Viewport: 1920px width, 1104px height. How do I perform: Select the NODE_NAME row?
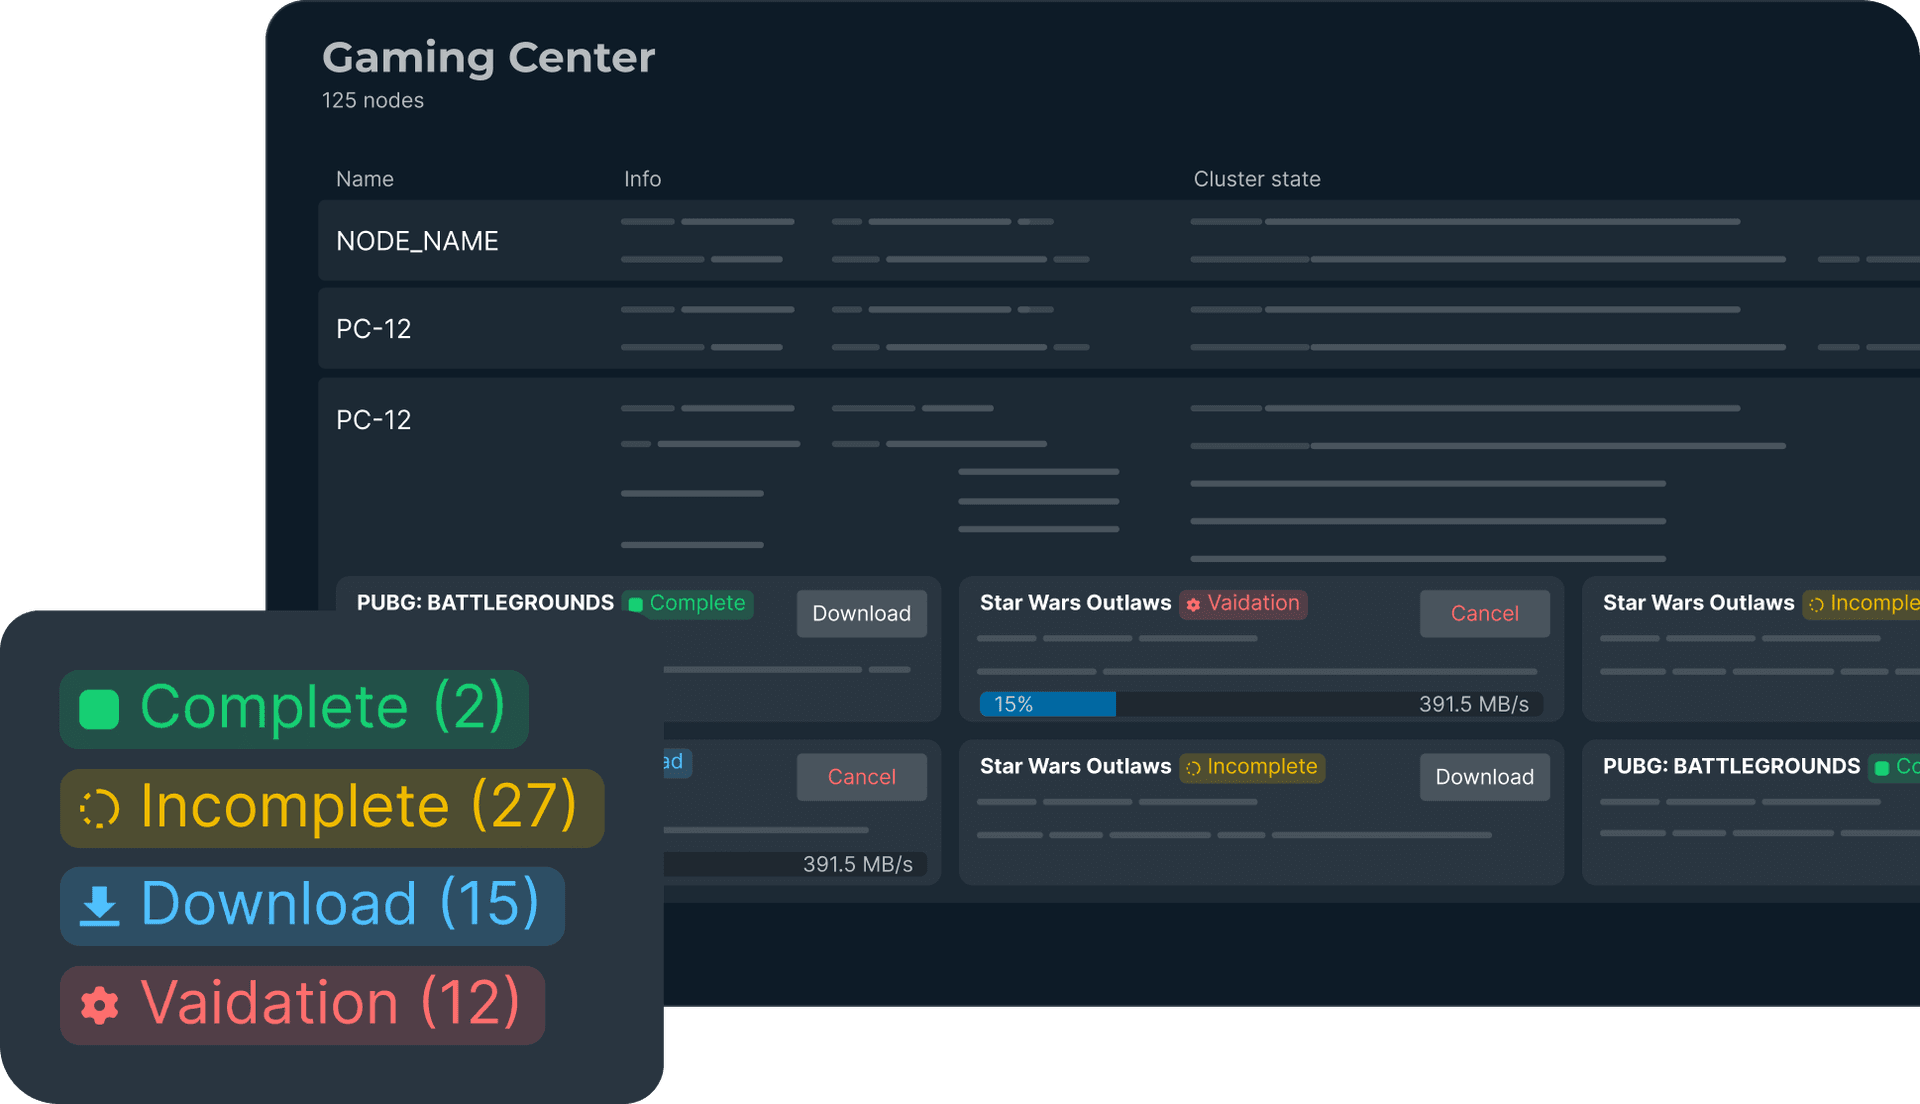click(1119, 240)
